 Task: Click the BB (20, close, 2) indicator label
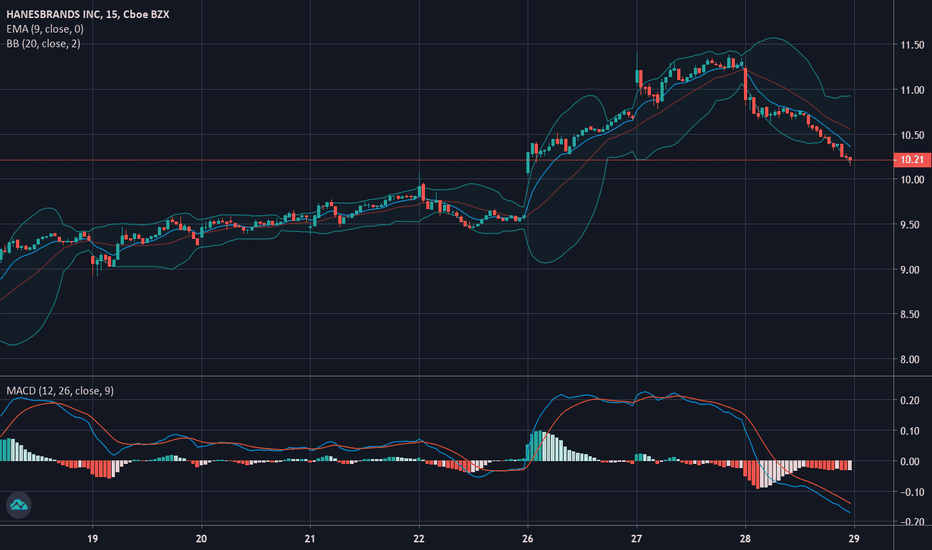[x=43, y=43]
